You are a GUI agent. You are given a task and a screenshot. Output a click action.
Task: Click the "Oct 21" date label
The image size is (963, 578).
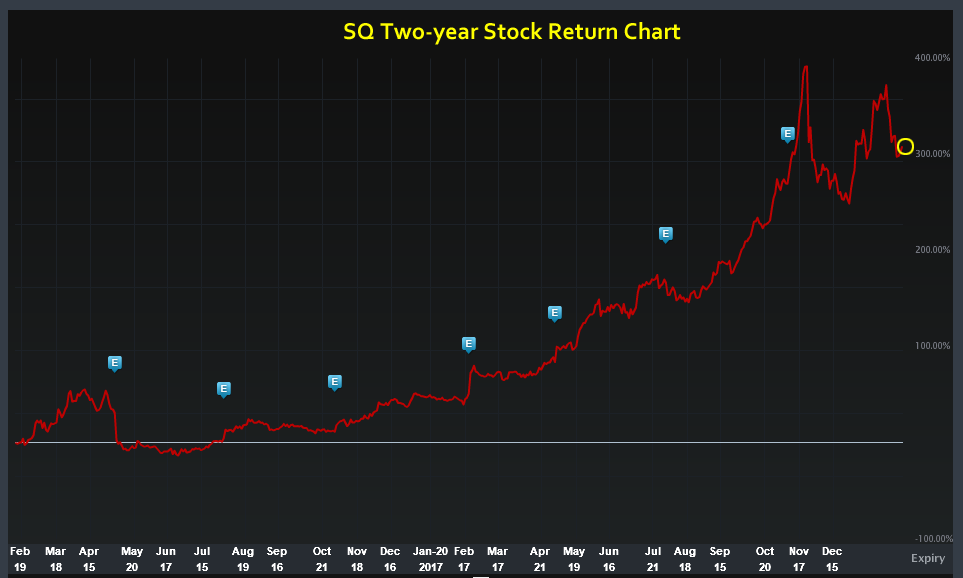click(x=322, y=559)
